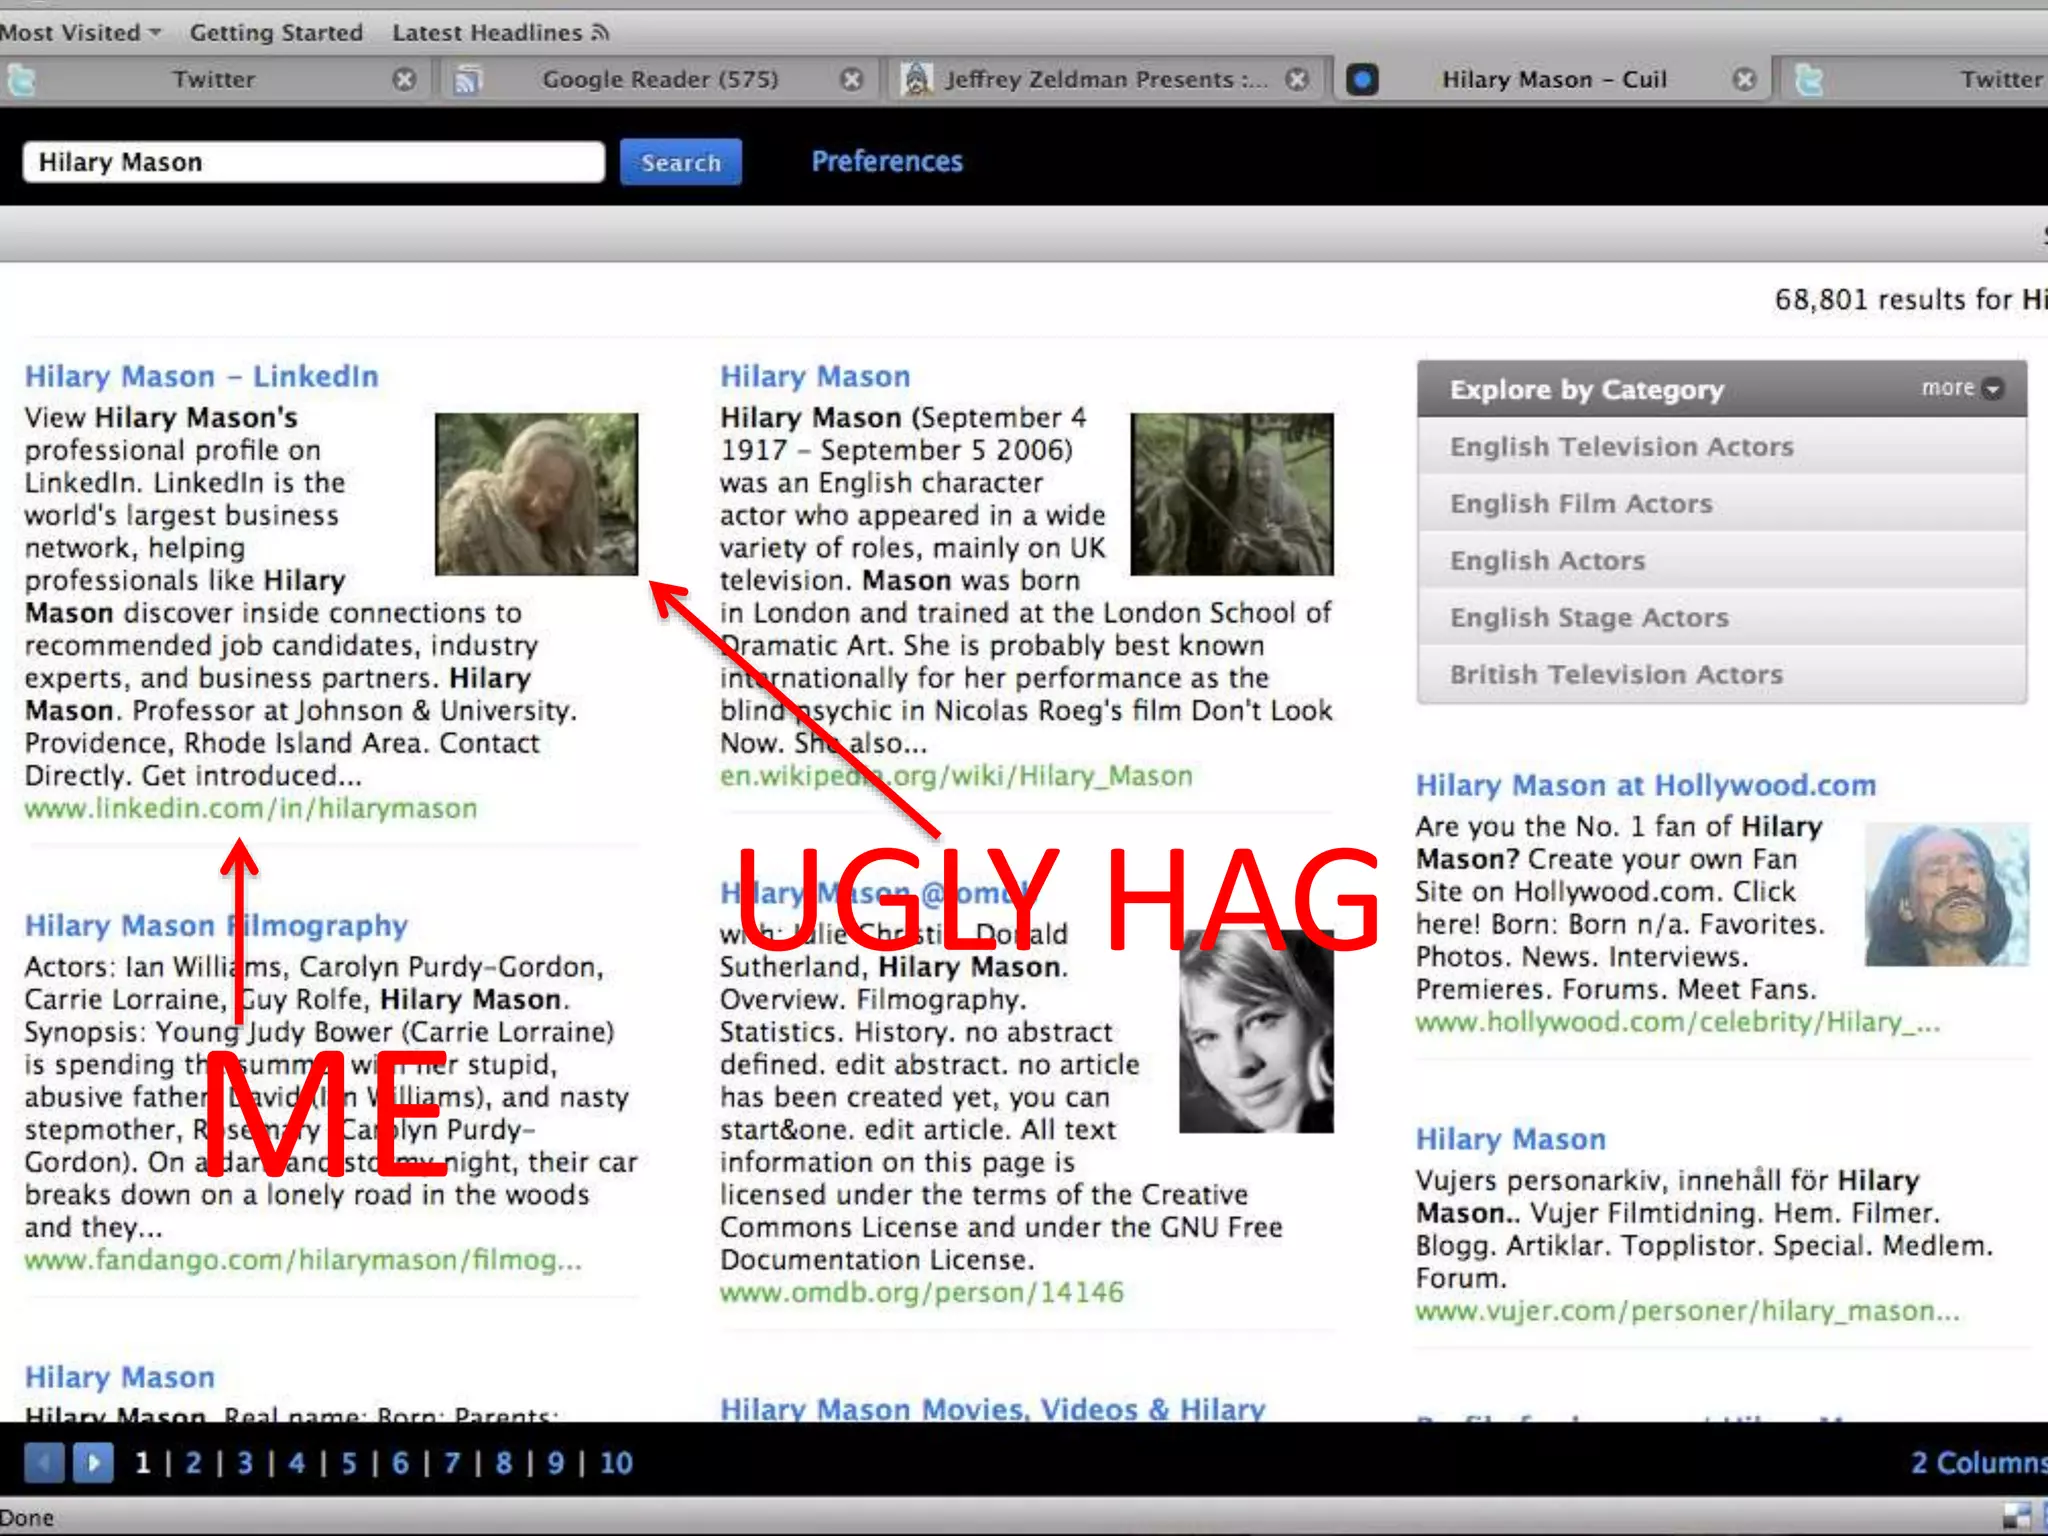
Task: Click the previous page arrow icon
Action: [x=43, y=1463]
